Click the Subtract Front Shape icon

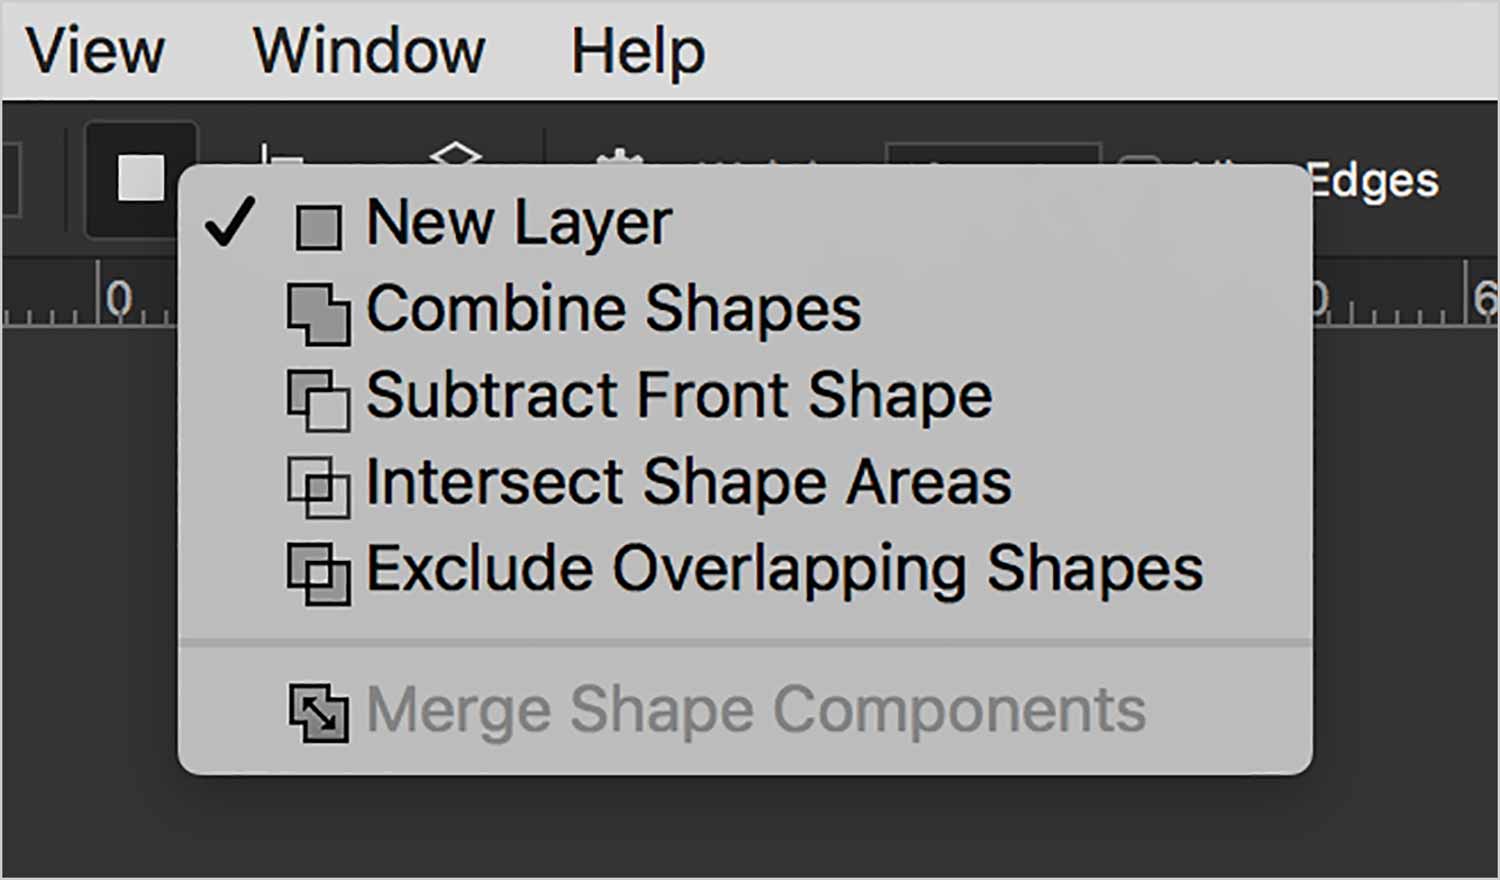318,400
